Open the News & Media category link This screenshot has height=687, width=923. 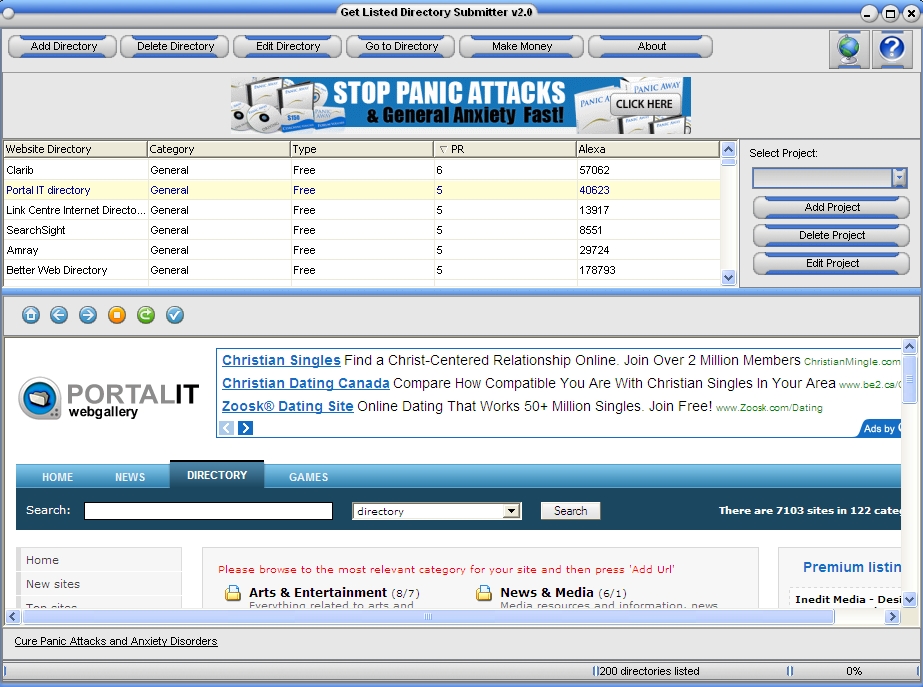[547, 592]
